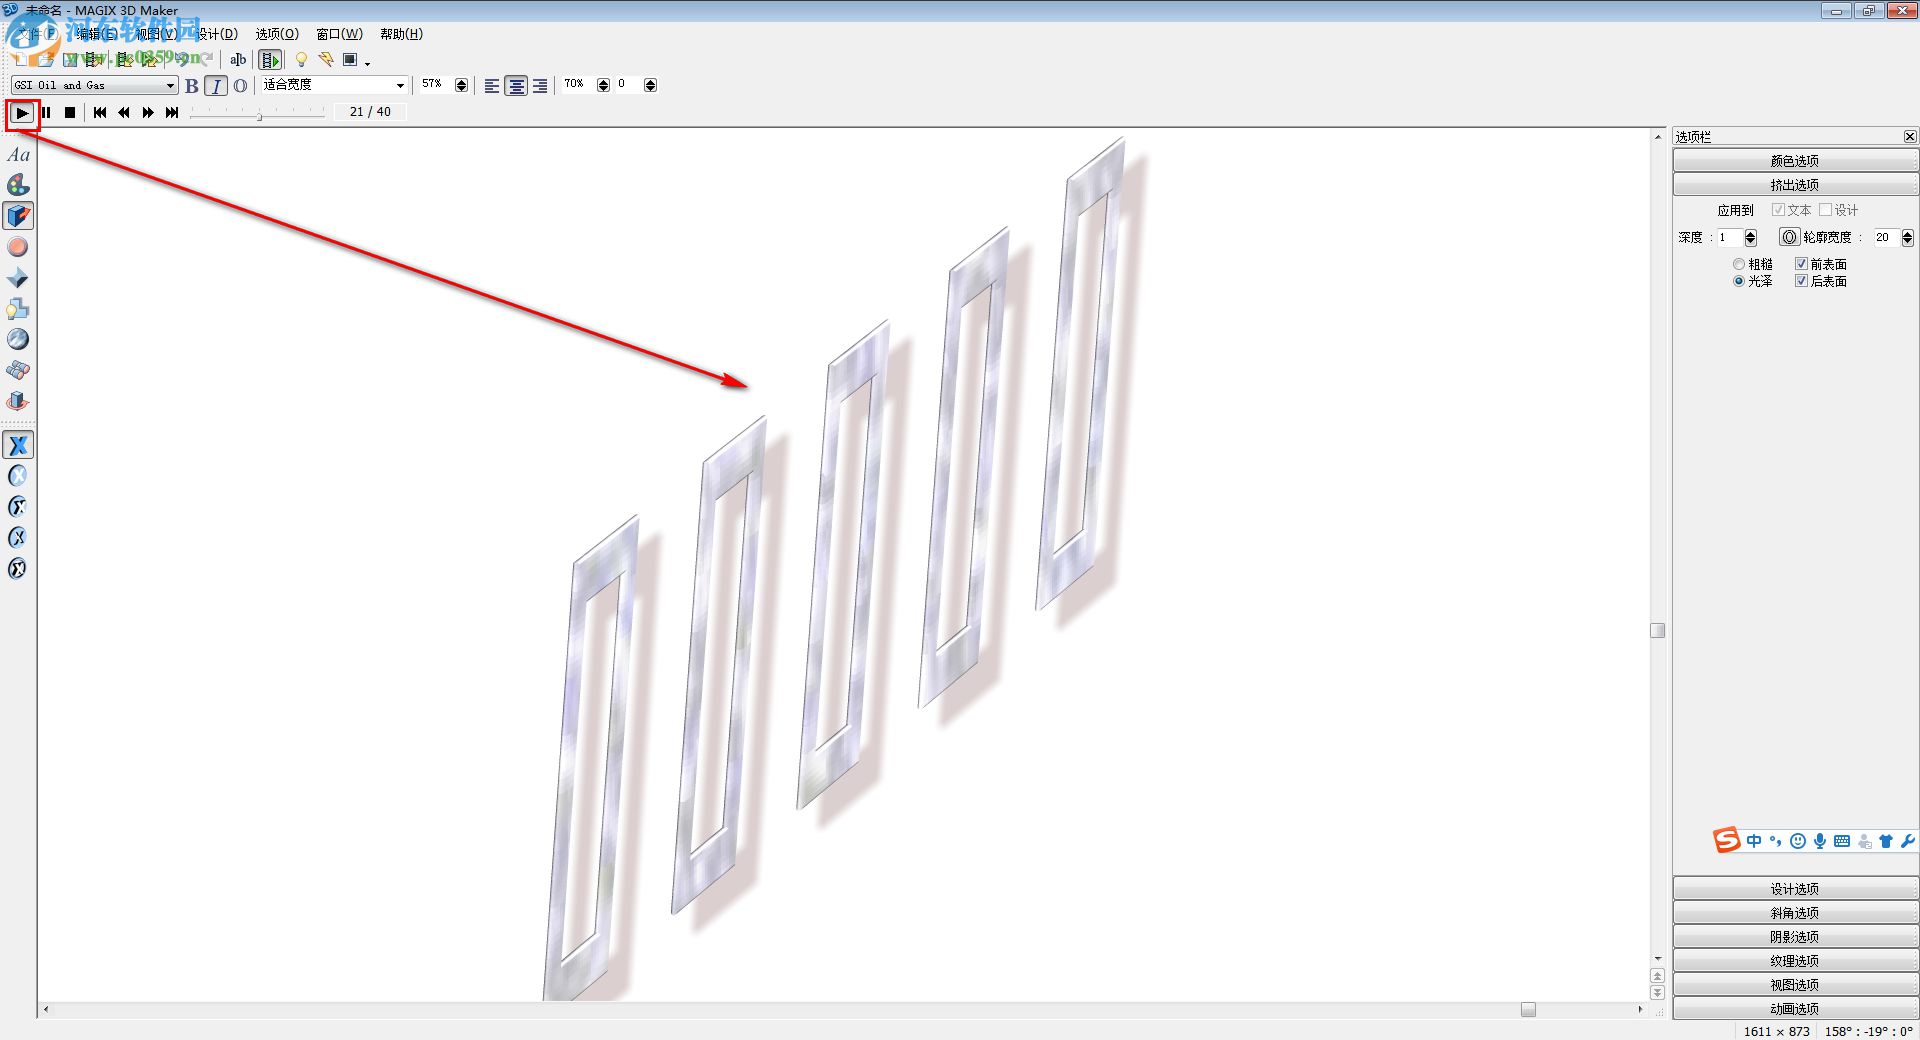1920x1040 pixels.
Task: Click the lightbulb icon in the toolbar
Action: (301, 59)
